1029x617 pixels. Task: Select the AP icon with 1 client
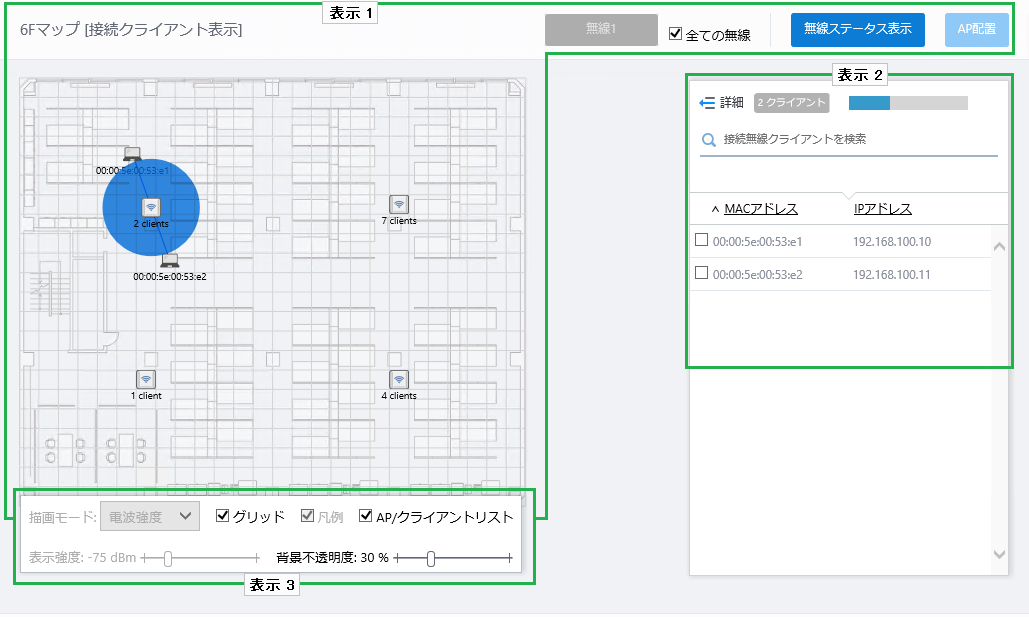point(146,379)
